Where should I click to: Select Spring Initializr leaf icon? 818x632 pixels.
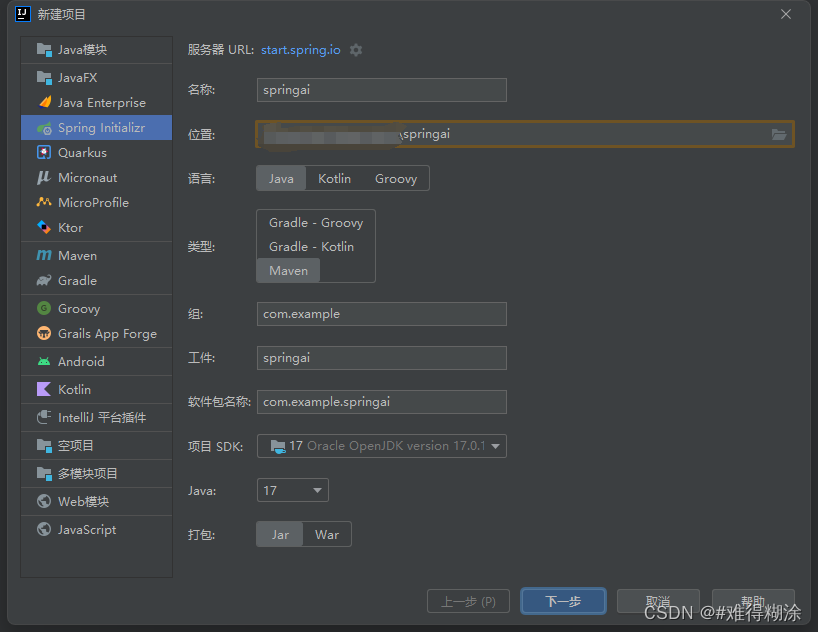44,128
